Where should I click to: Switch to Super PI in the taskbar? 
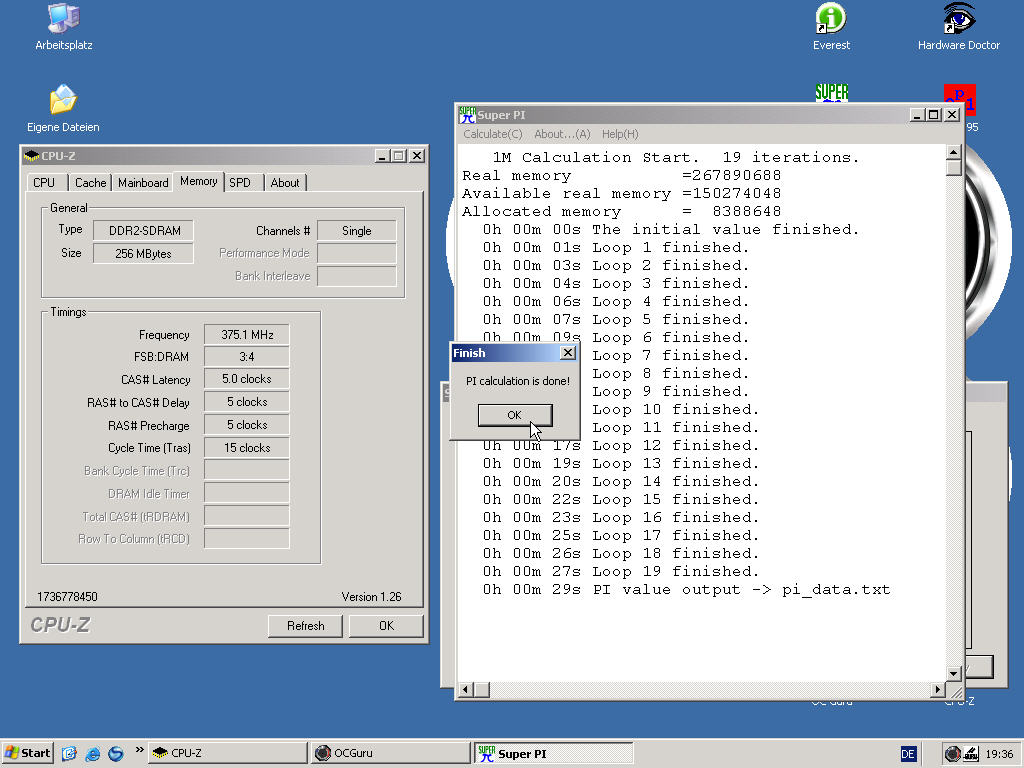click(x=554, y=753)
